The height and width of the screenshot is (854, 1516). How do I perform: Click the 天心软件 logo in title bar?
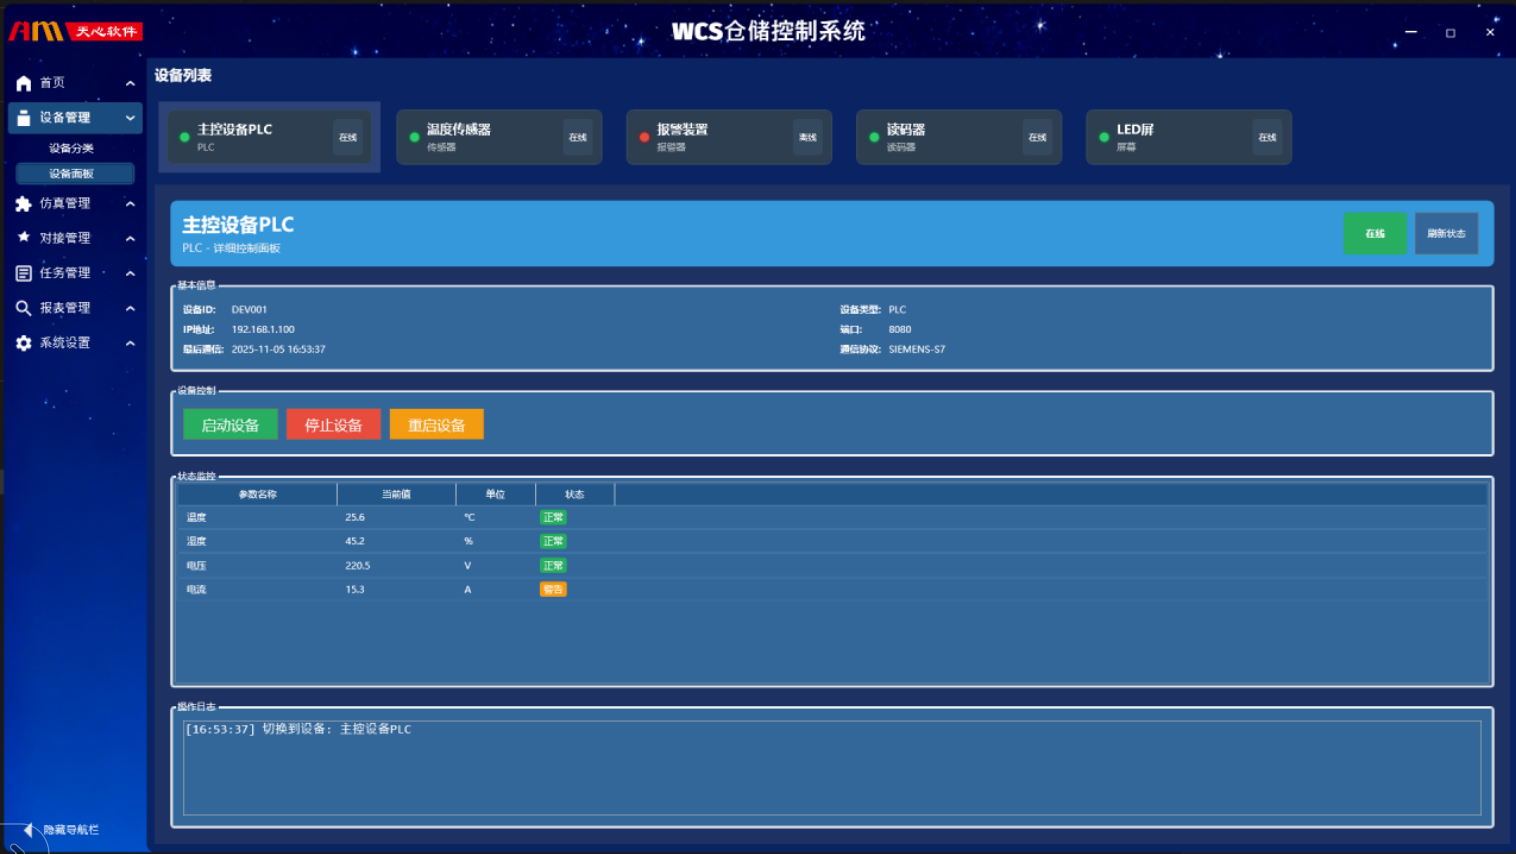pyautogui.click(x=76, y=31)
